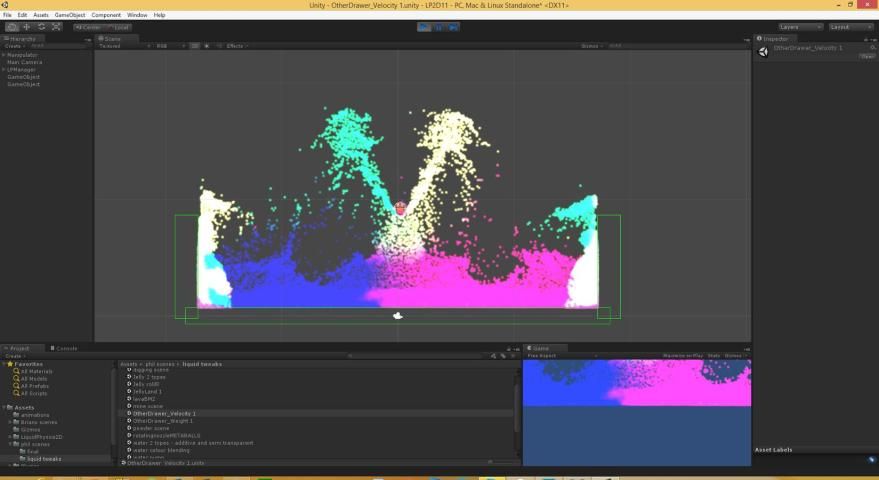Click the Open button in Inspector
The width and height of the screenshot is (879, 480).
coord(867,56)
